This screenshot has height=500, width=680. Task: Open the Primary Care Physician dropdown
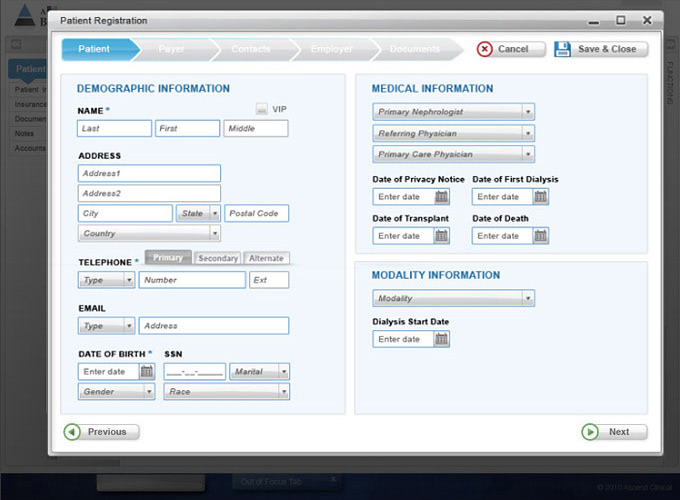point(454,154)
